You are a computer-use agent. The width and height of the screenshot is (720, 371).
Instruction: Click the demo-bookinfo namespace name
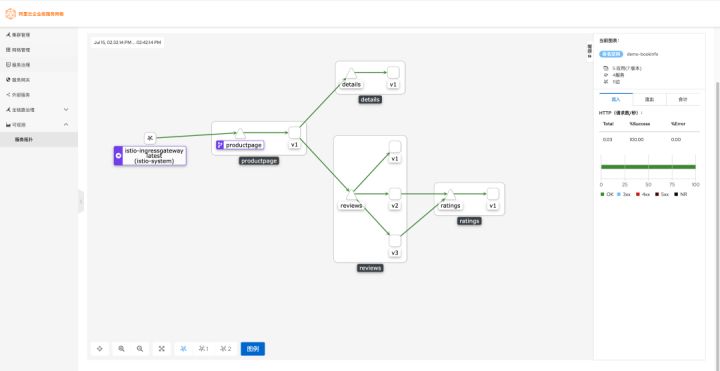(642, 54)
